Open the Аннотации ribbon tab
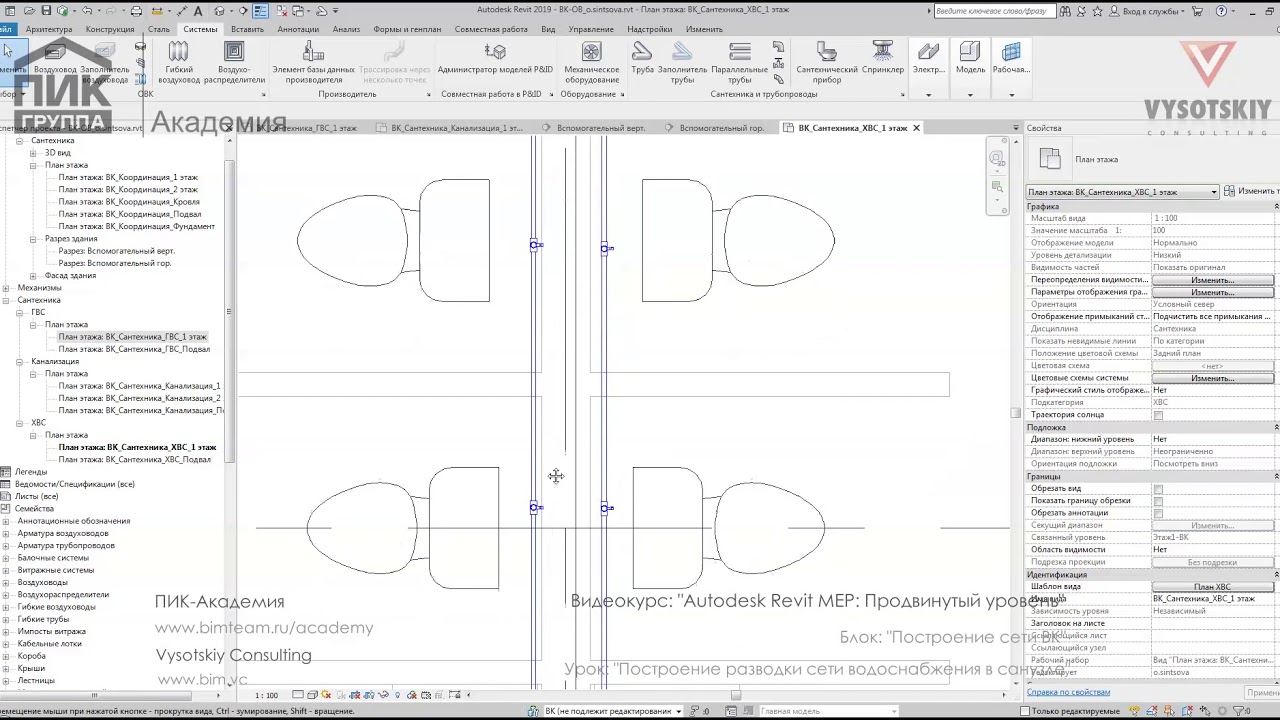Screen dimensions: 1280x720 point(298,29)
